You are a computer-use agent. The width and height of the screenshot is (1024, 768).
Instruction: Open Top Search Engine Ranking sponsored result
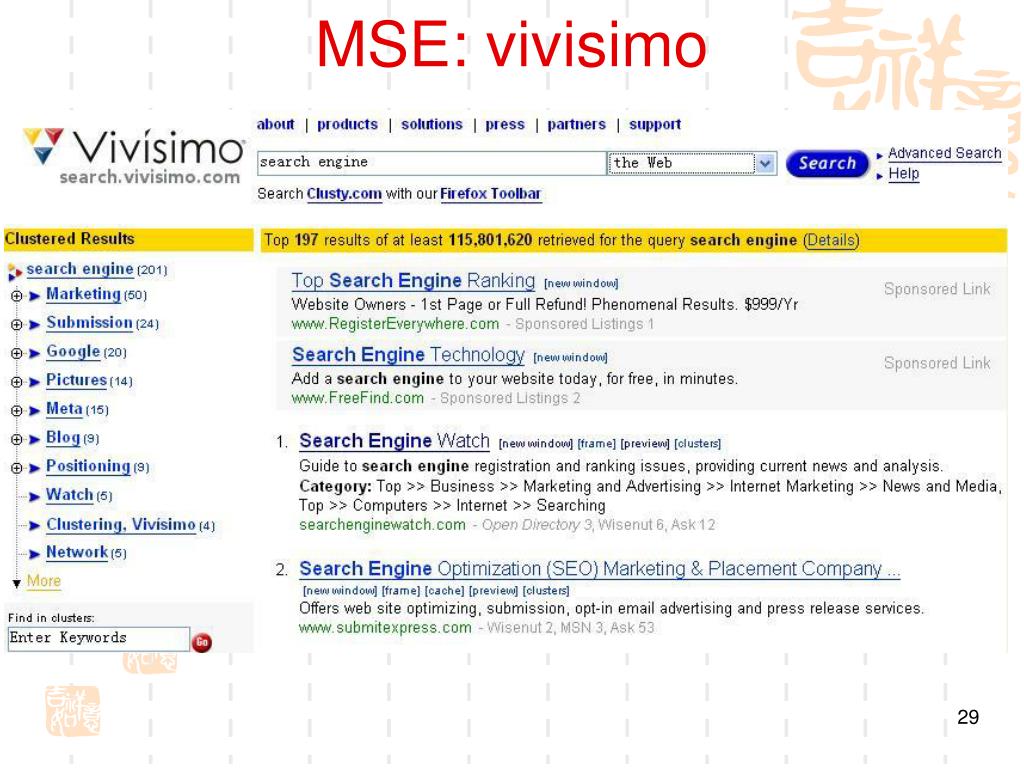[413, 281]
